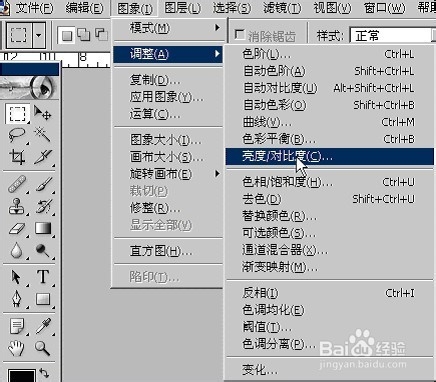Screen dimensions: 436x382
Task: Choose 反相(I) adjustment
Action: [x=330, y=293]
